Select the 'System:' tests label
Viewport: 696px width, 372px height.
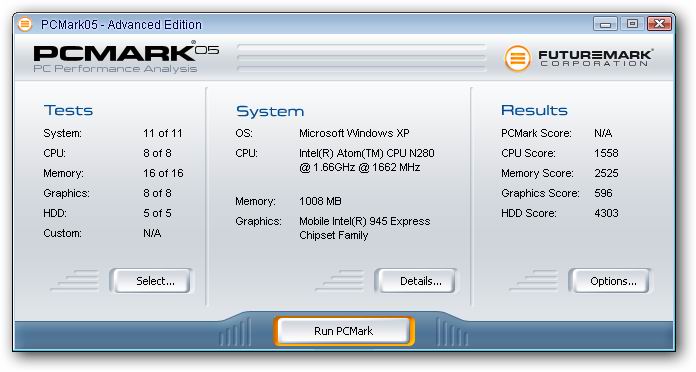[62, 133]
